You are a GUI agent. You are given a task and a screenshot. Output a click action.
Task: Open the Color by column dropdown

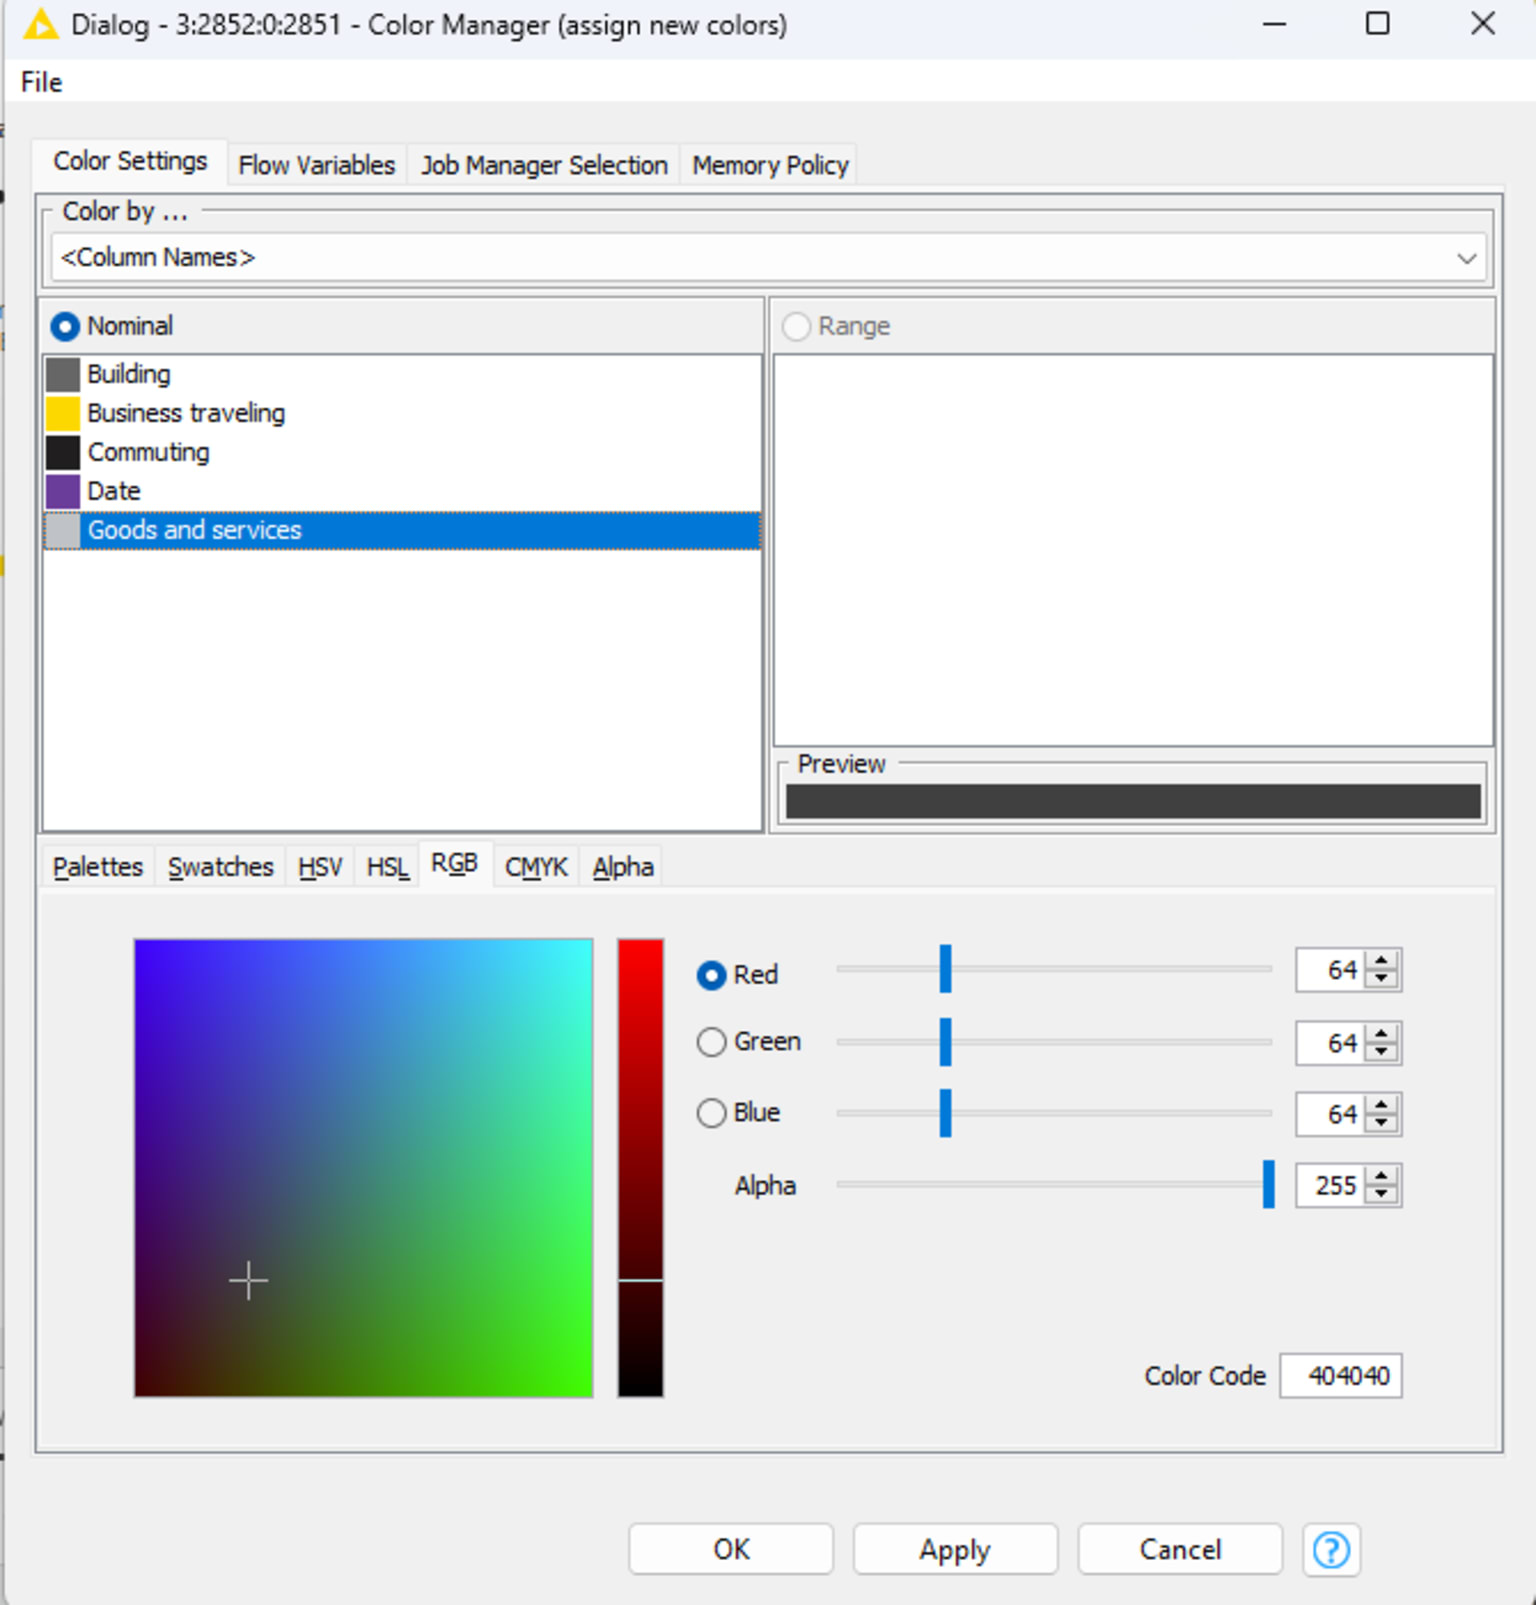tap(768, 258)
